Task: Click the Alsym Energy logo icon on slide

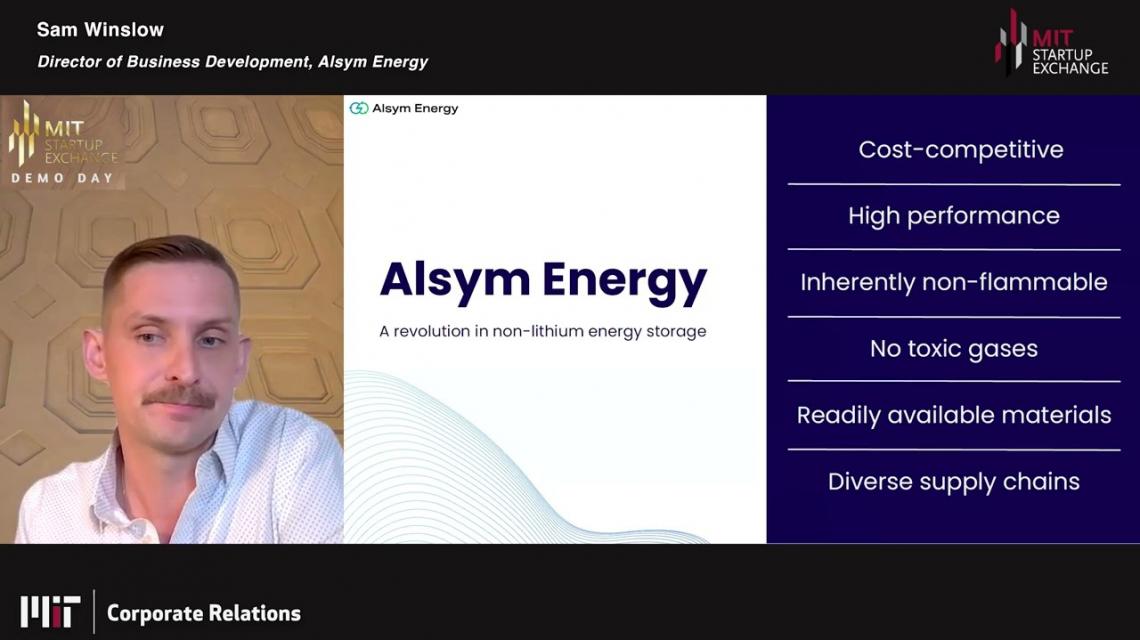Action: 358,108
